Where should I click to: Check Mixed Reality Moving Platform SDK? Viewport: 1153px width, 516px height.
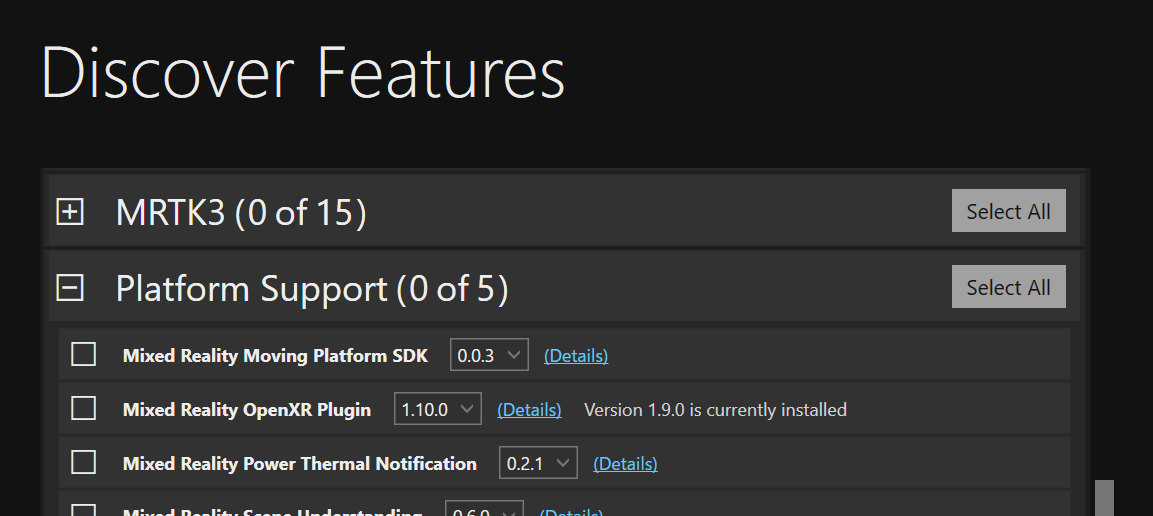click(x=83, y=354)
